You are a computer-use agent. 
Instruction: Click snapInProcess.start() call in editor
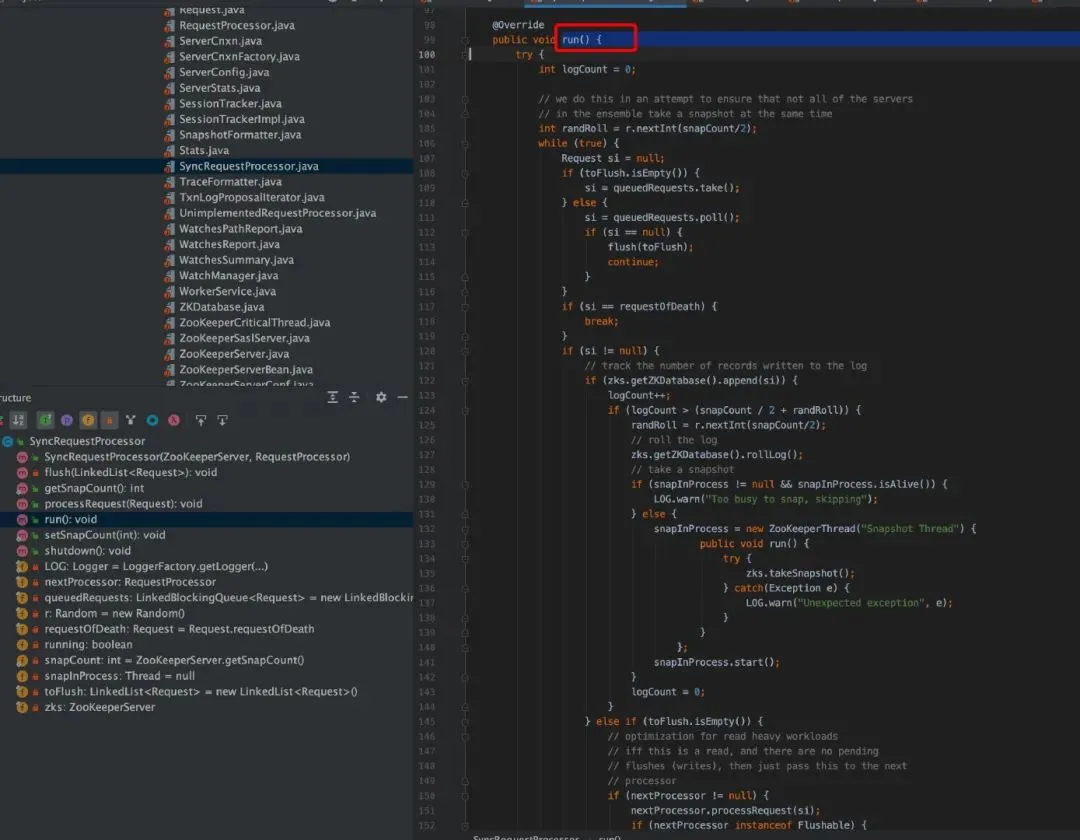coord(716,662)
